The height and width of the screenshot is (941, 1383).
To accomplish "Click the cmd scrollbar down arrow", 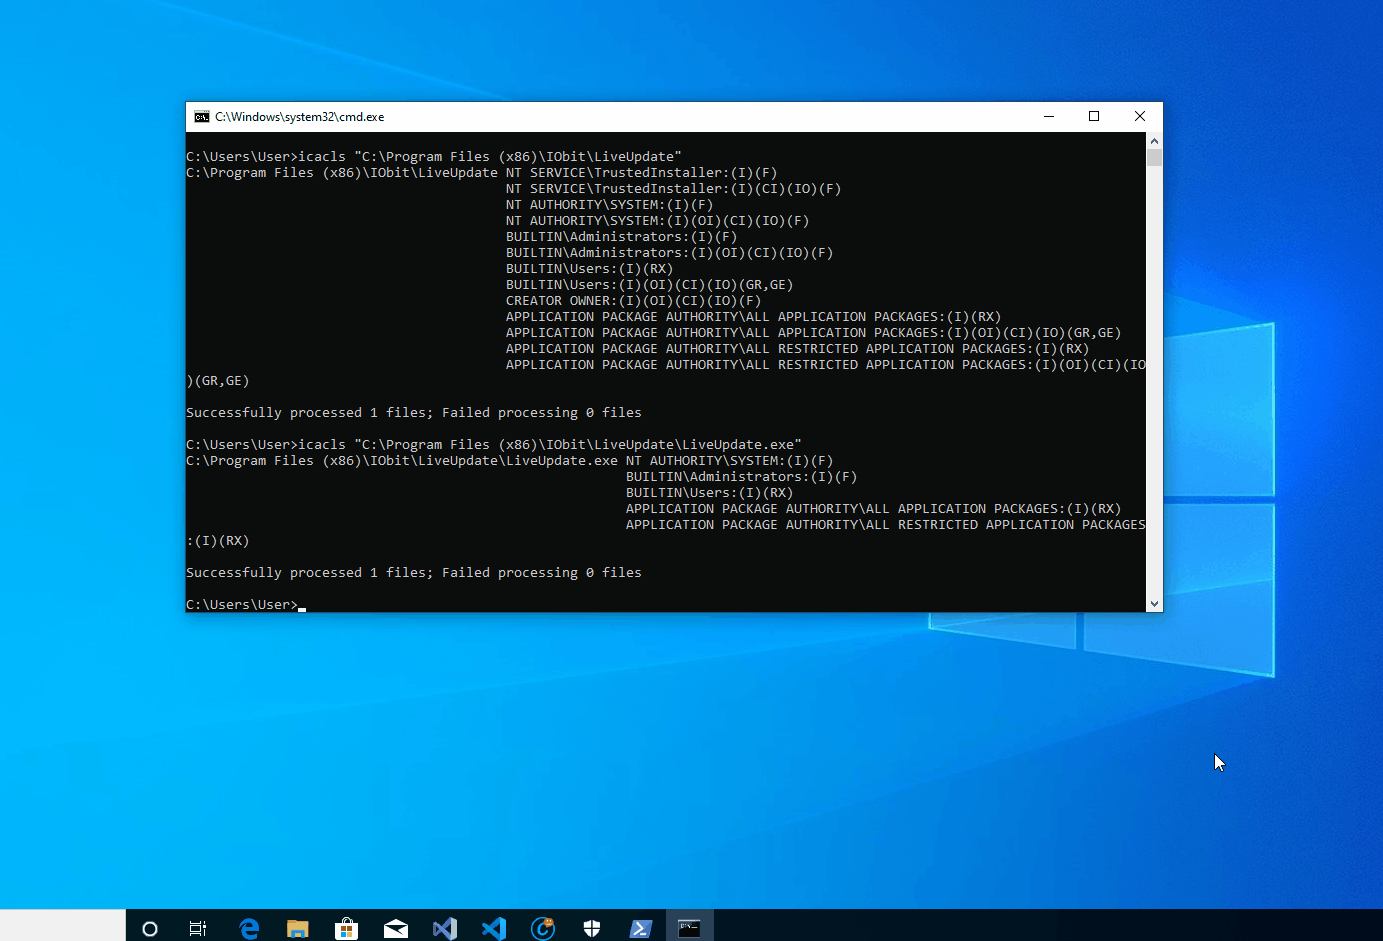I will 1154,604.
